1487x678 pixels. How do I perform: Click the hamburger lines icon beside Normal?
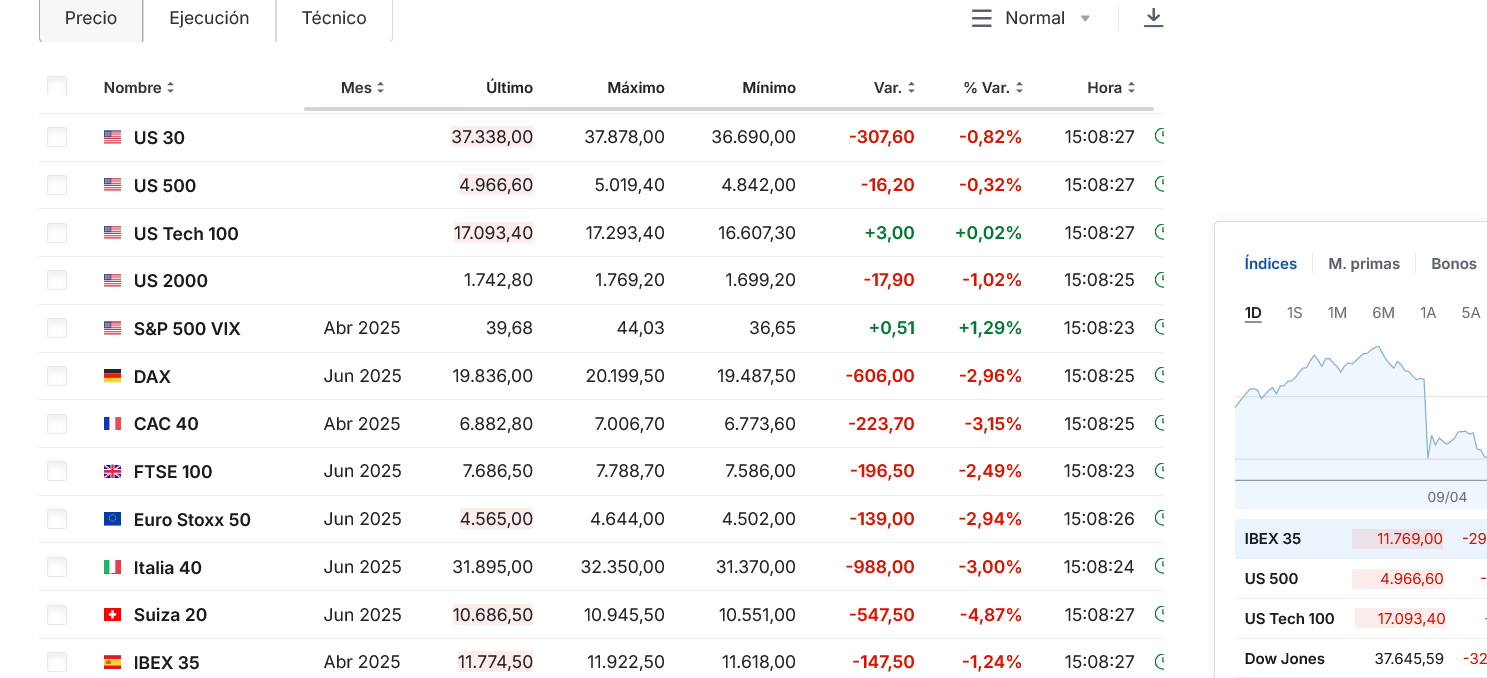(982, 18)
